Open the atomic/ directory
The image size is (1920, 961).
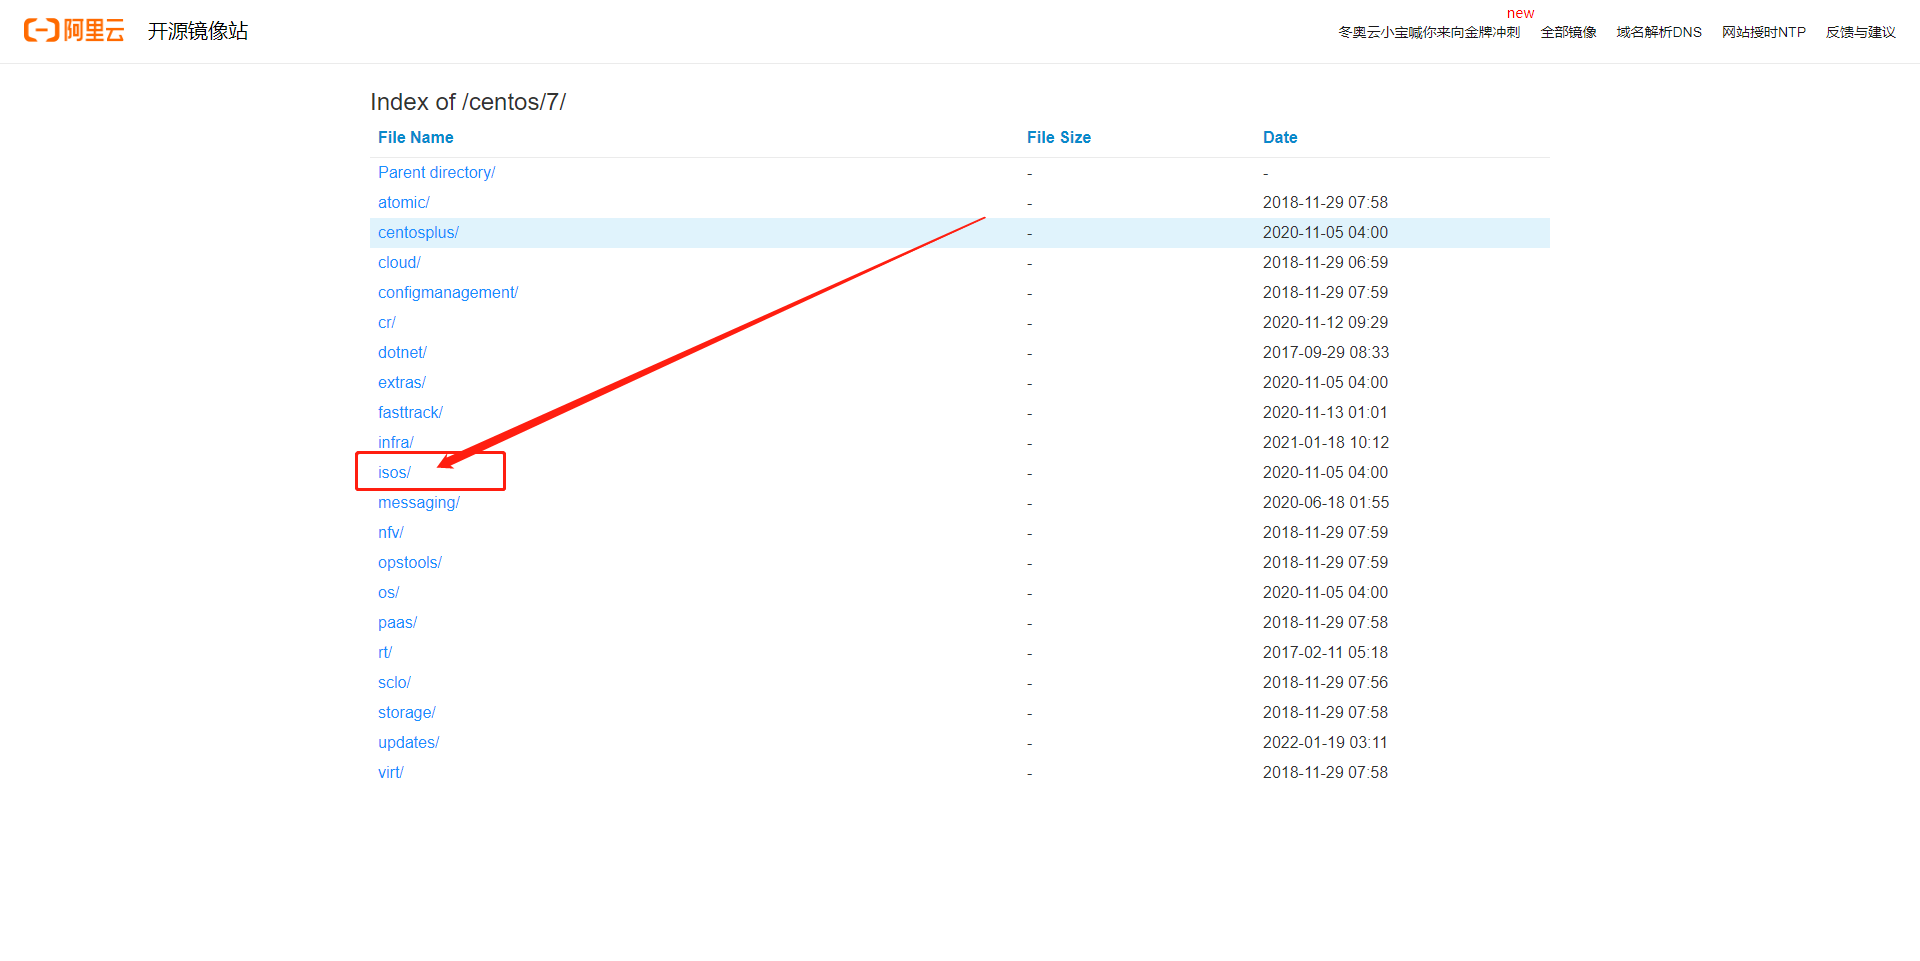coord(404,202)
